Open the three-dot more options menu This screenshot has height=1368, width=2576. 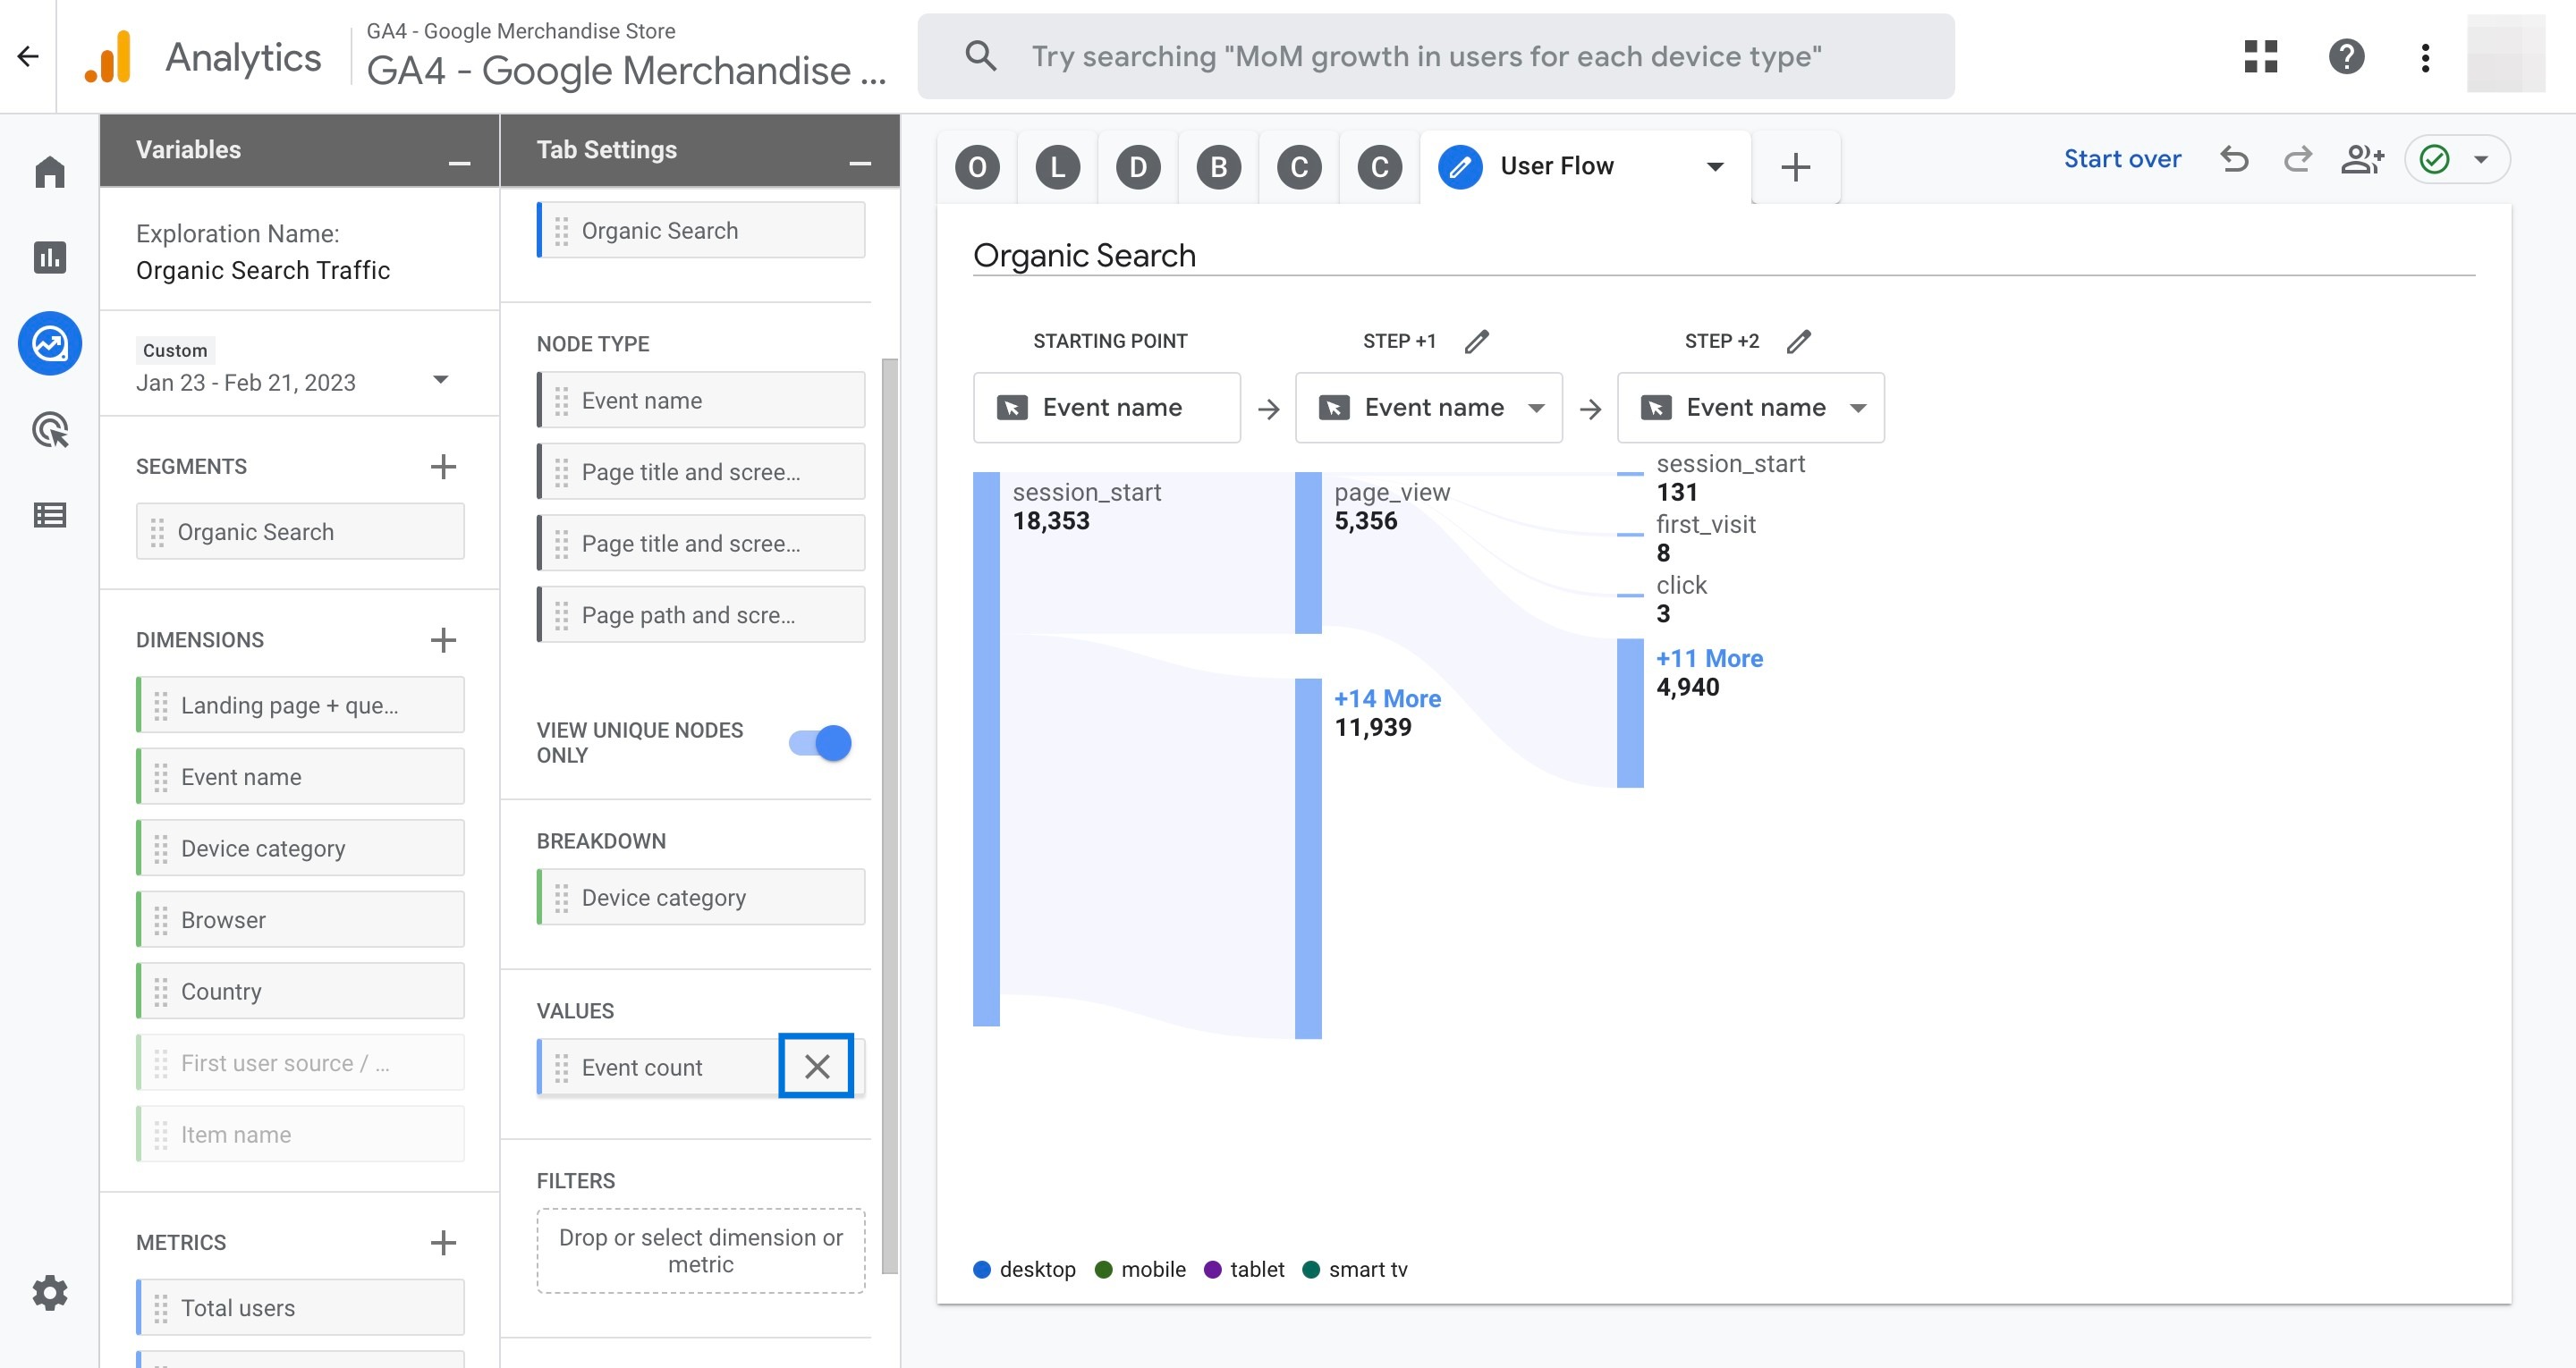click(2425, 57)
